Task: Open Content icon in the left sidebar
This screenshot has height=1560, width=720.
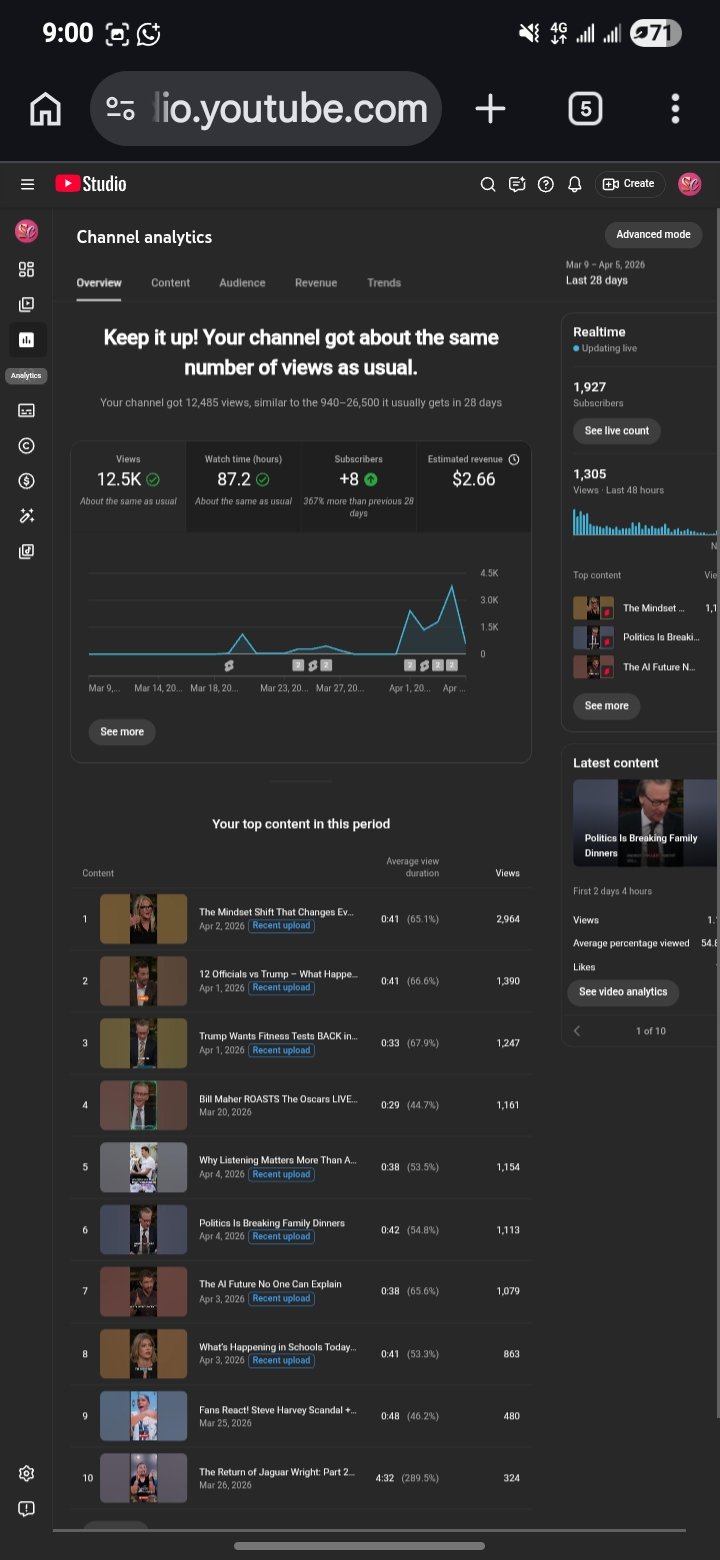Action: (x=27, y=304)
